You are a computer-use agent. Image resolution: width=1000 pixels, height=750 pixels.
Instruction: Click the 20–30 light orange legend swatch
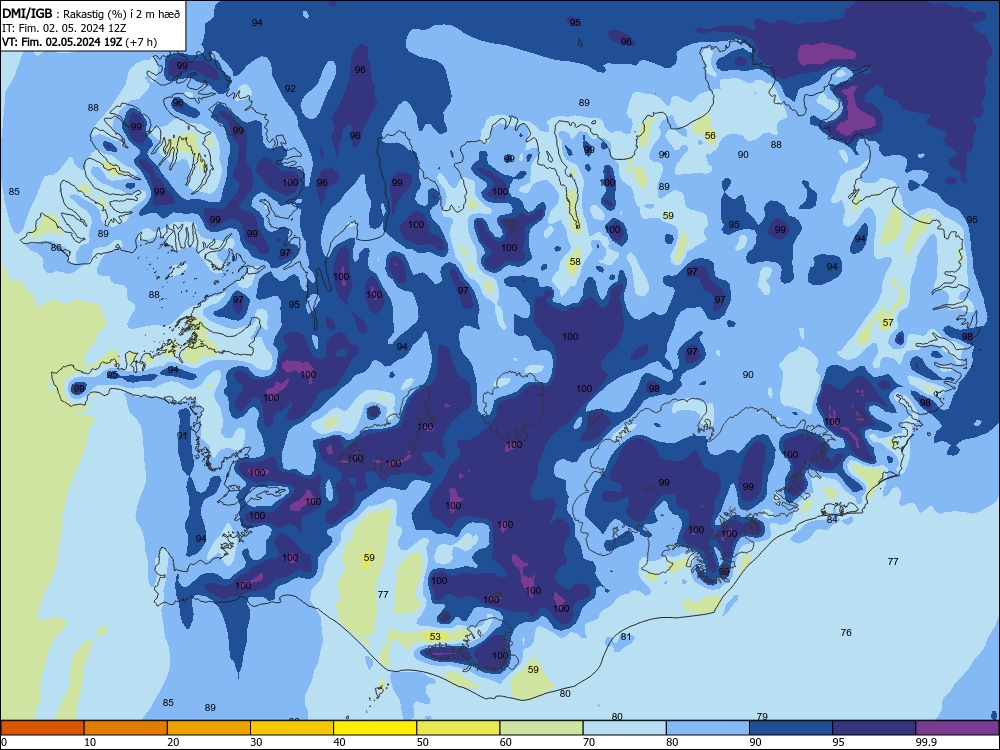coord(209,728)
